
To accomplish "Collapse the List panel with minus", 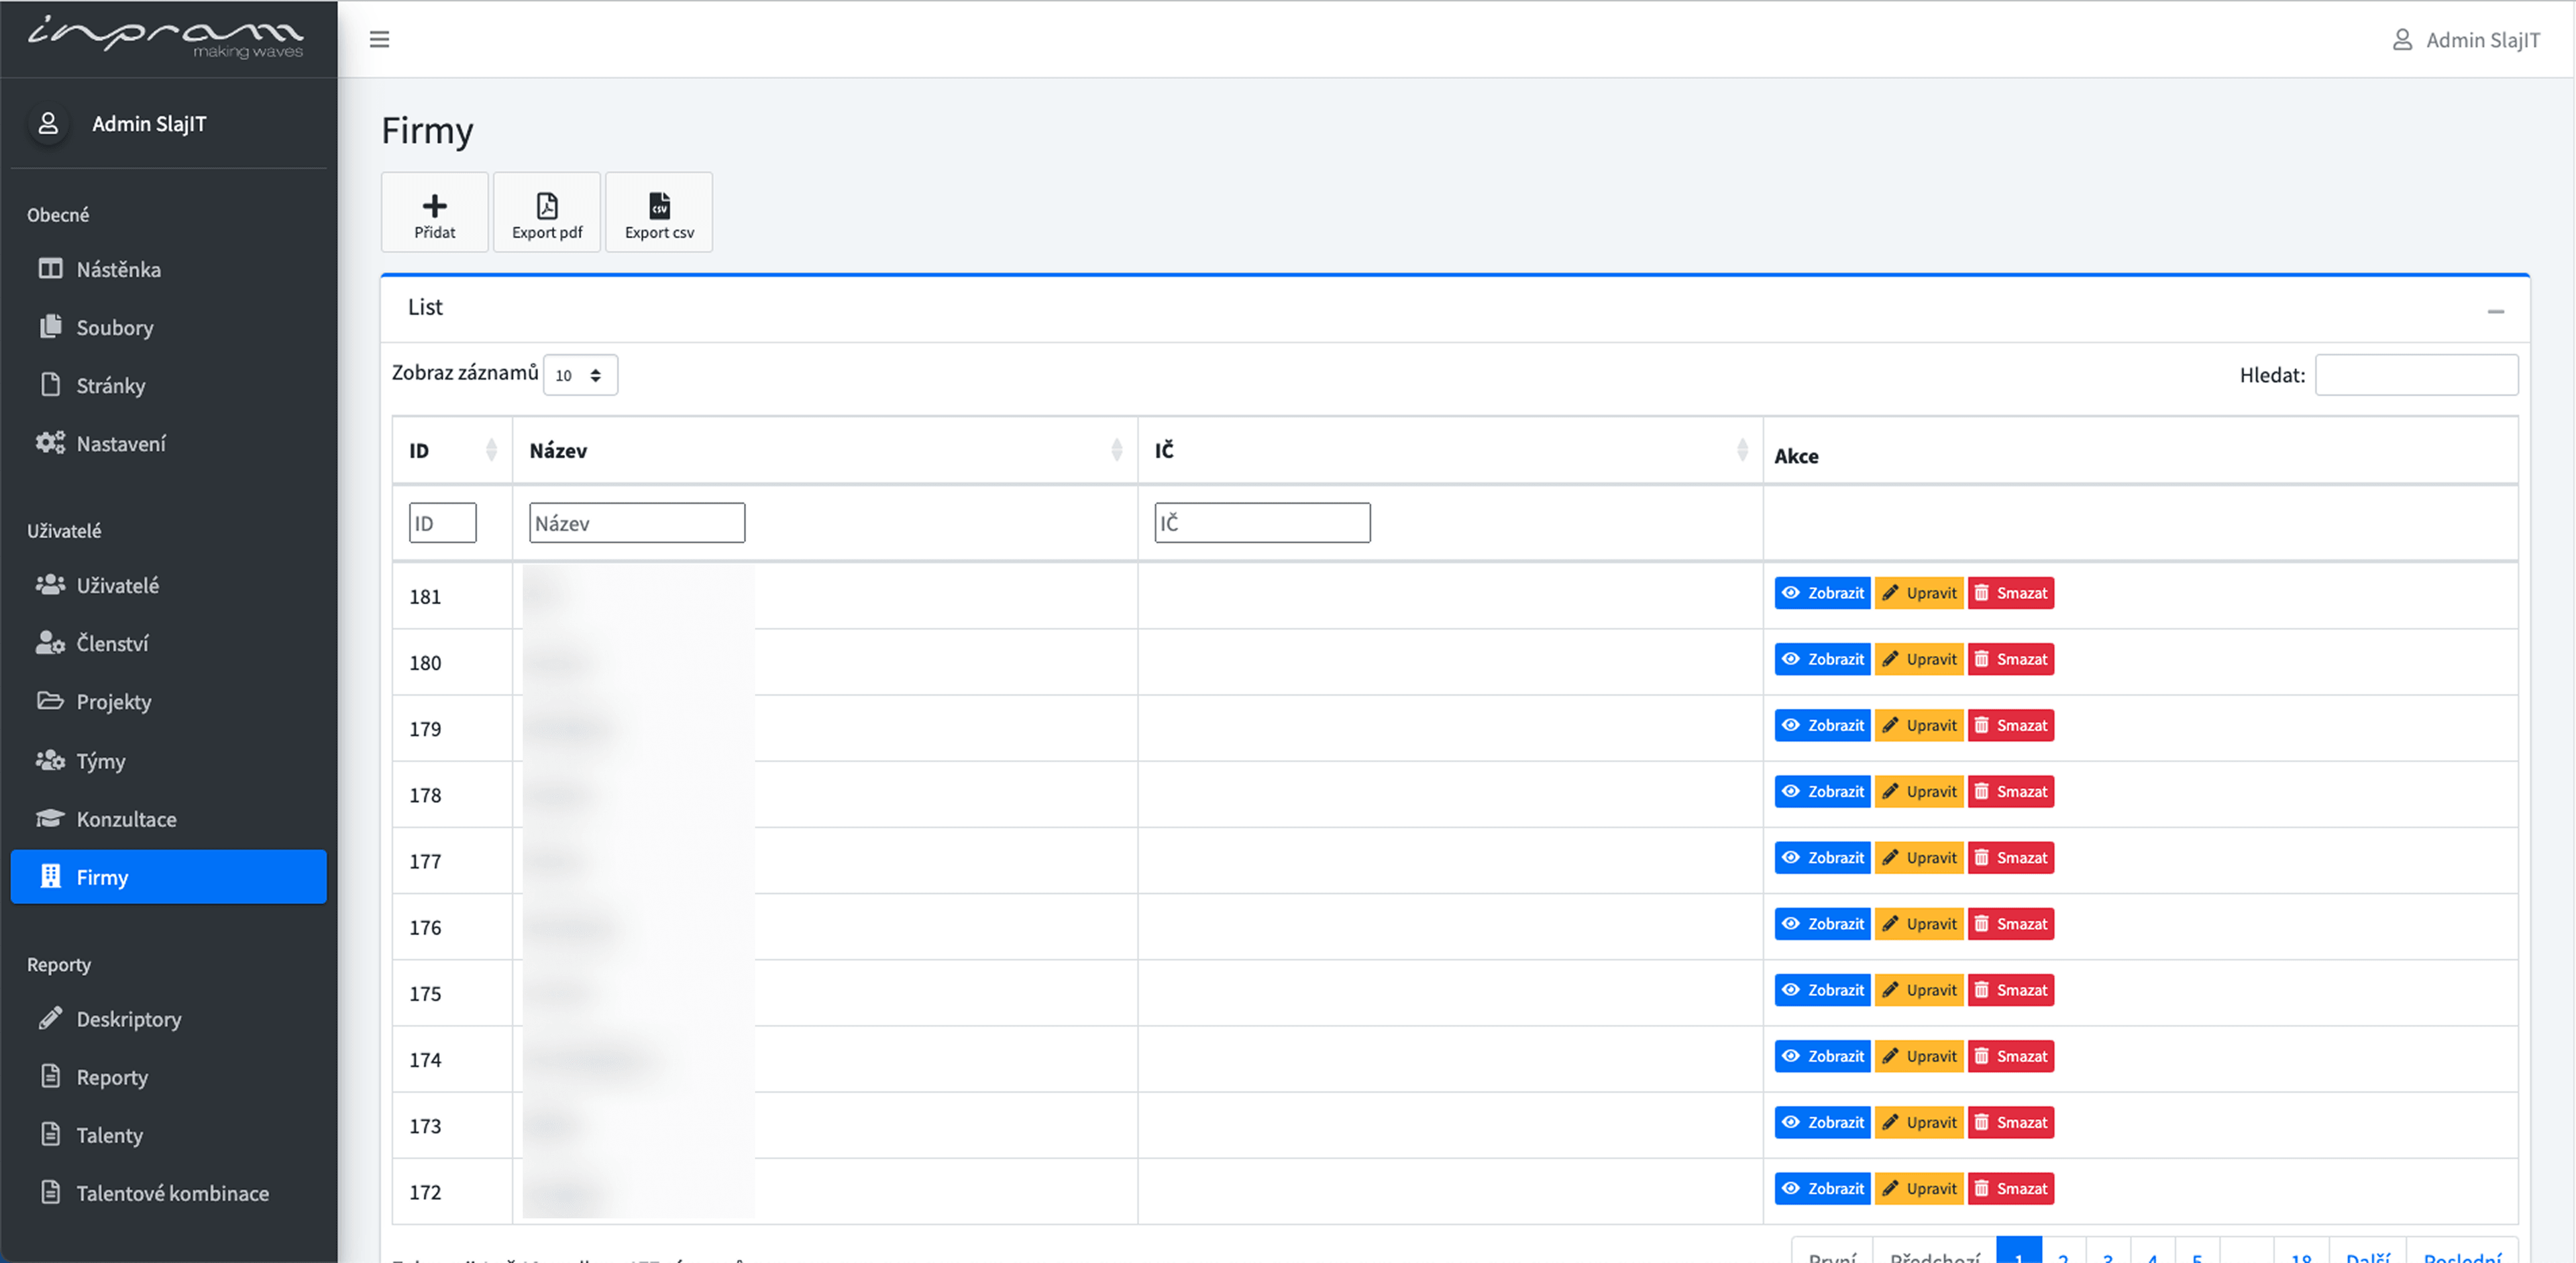I will (2495, 311).
